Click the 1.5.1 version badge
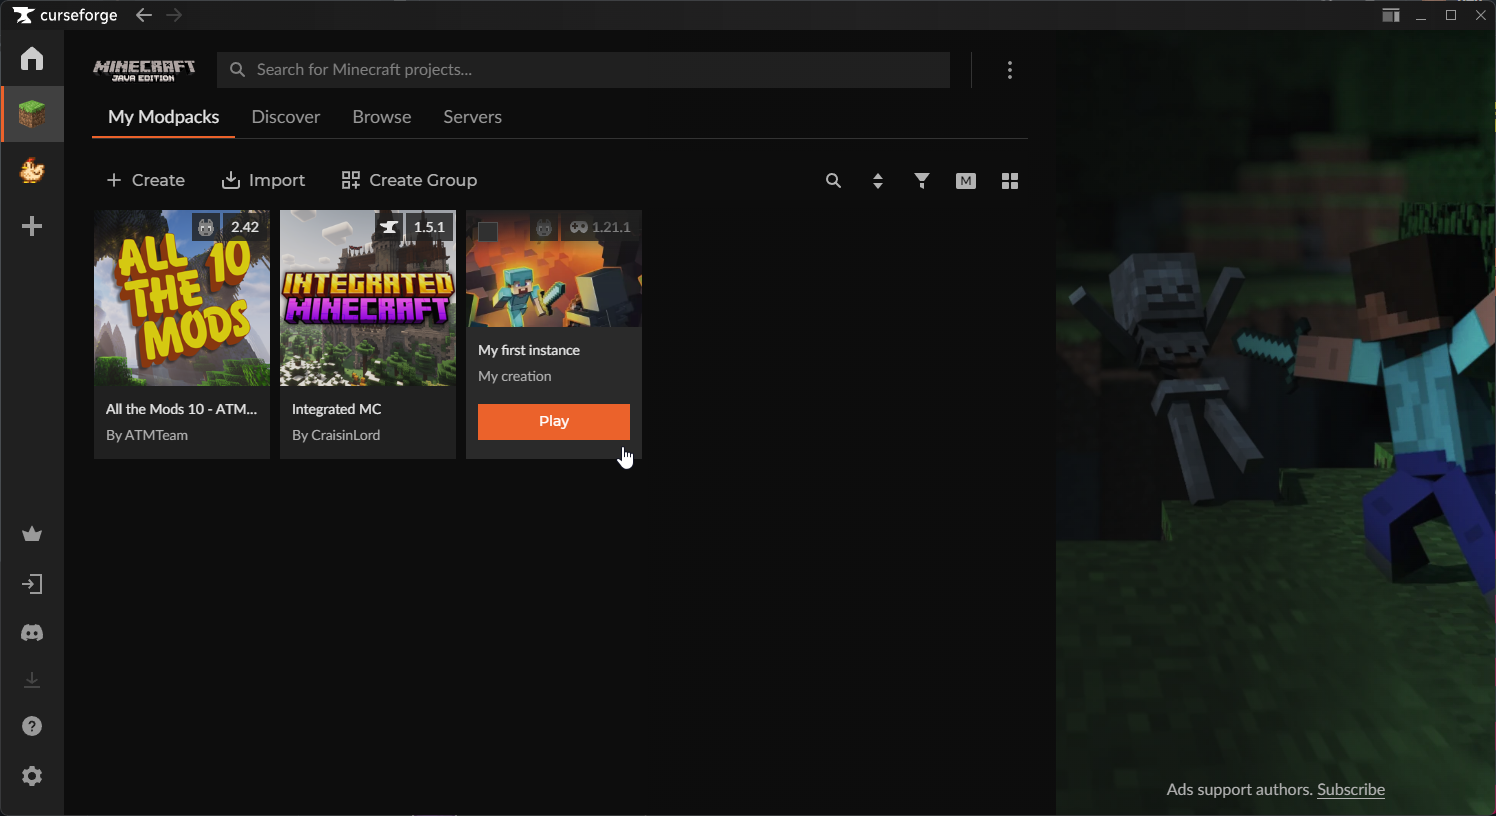The image size is (1496, 816). [430, 227]
